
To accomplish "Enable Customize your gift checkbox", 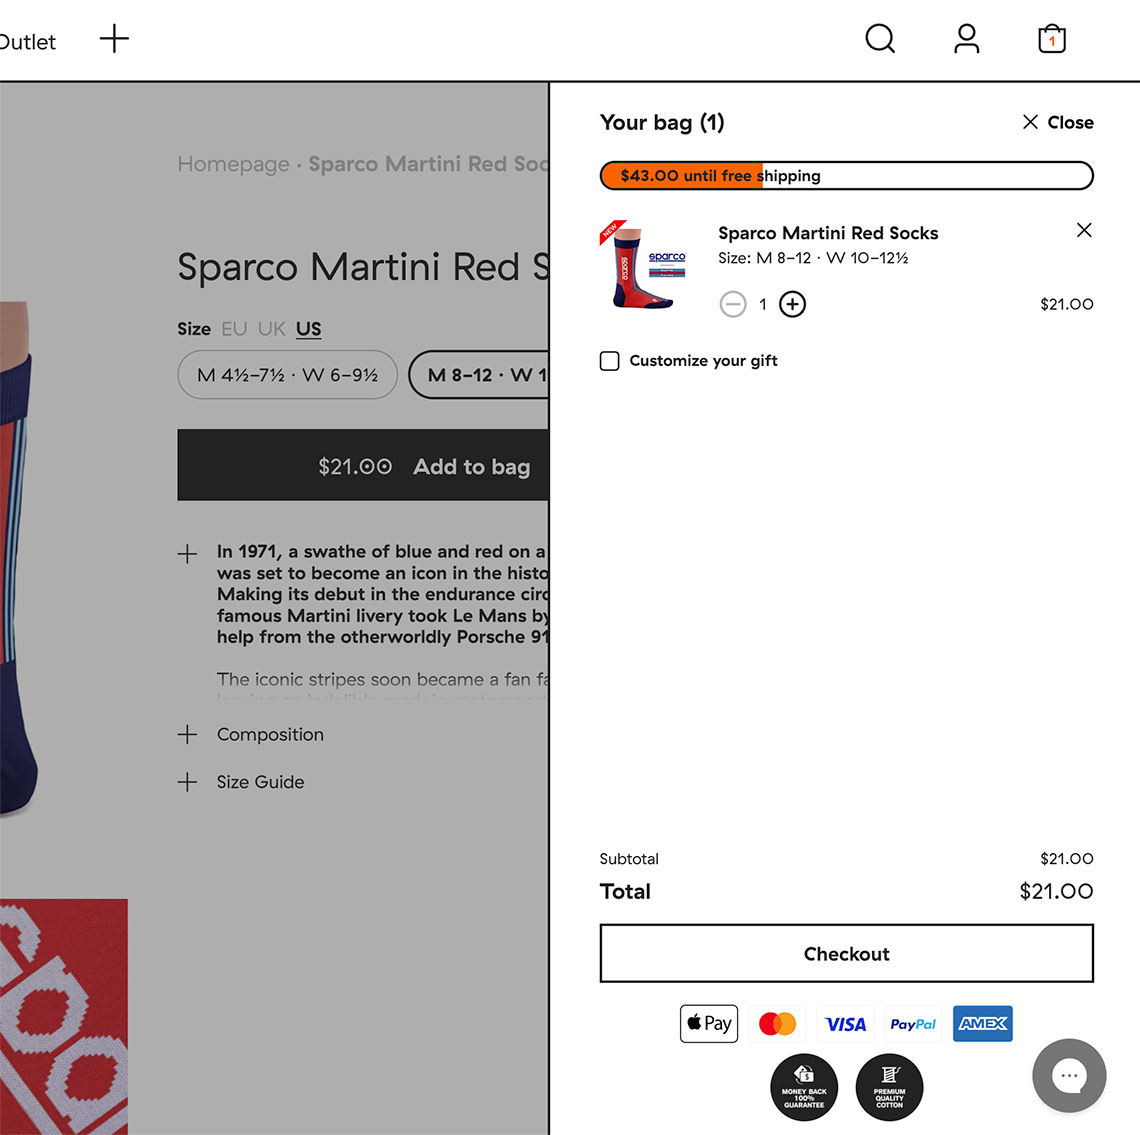I will point(610,361).
